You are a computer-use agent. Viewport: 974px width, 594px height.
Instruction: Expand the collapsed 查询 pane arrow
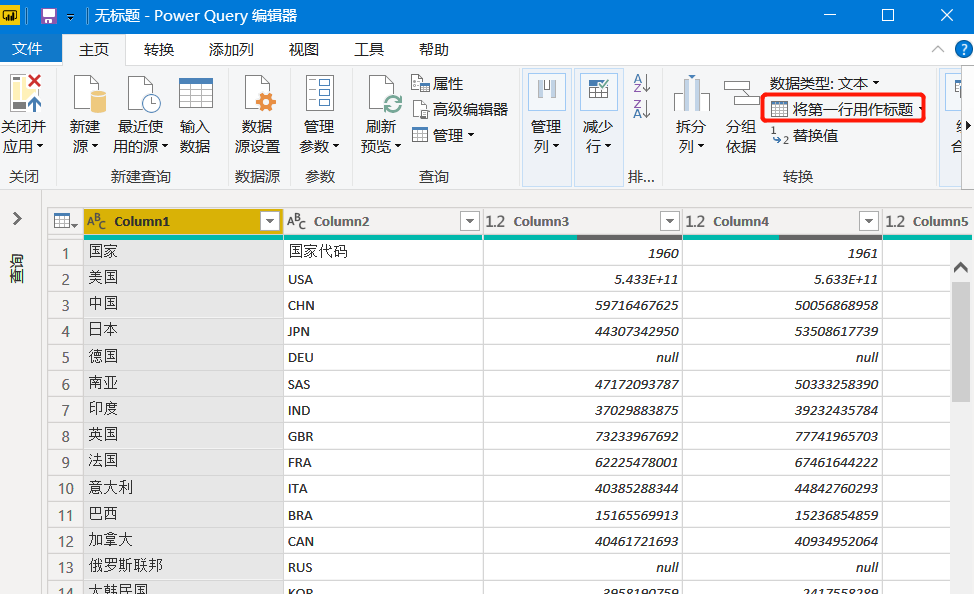point(17,219)
